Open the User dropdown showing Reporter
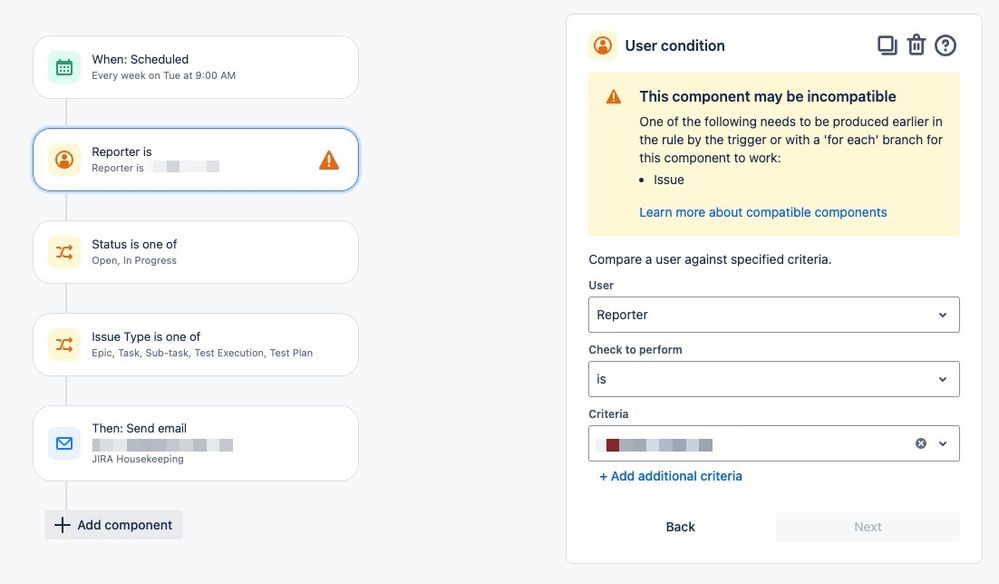The height and width of the screenshot is (584, 999). (773, 315)
